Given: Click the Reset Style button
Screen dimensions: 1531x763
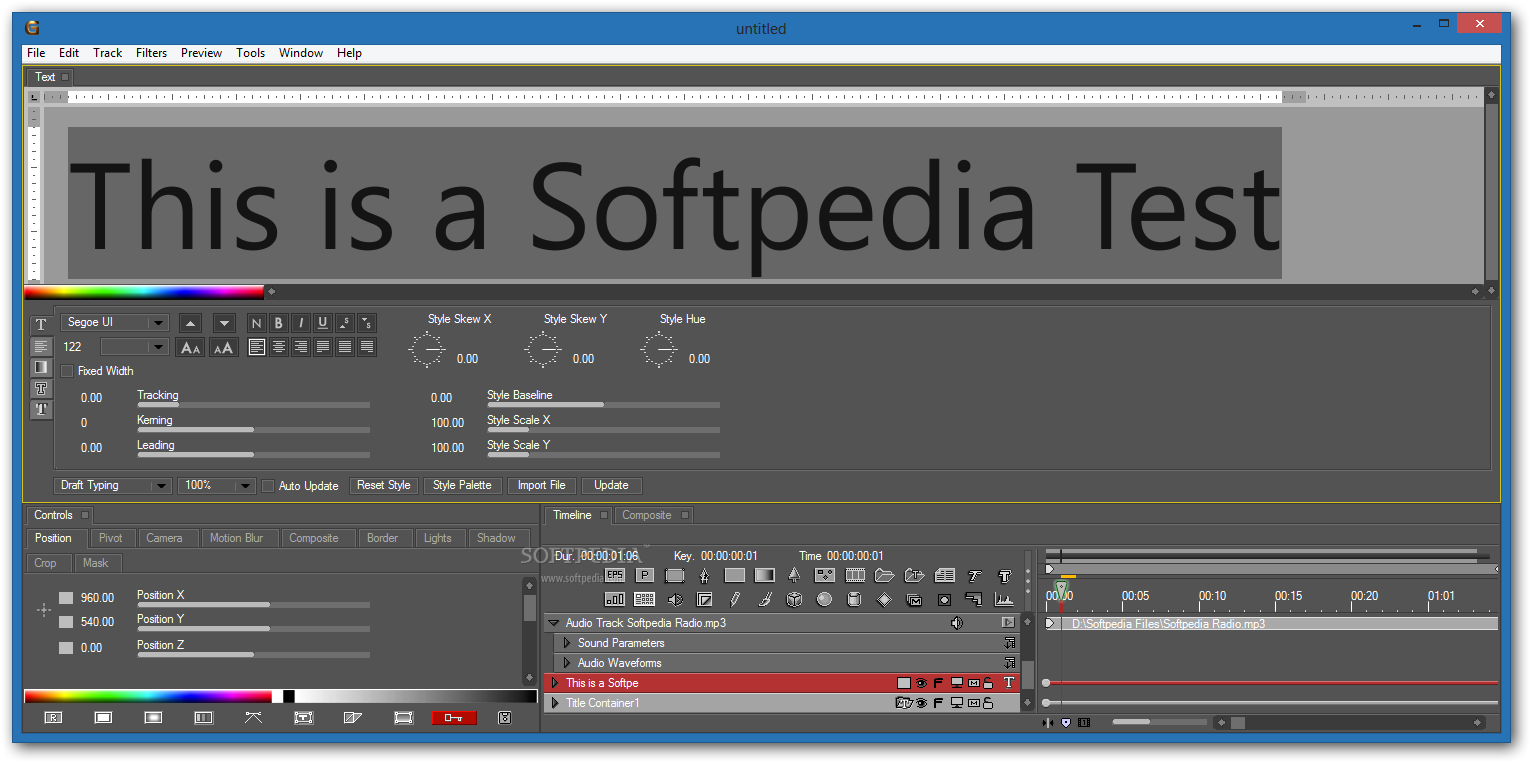Looking at the screenshot, I should (x=384, y=485).
